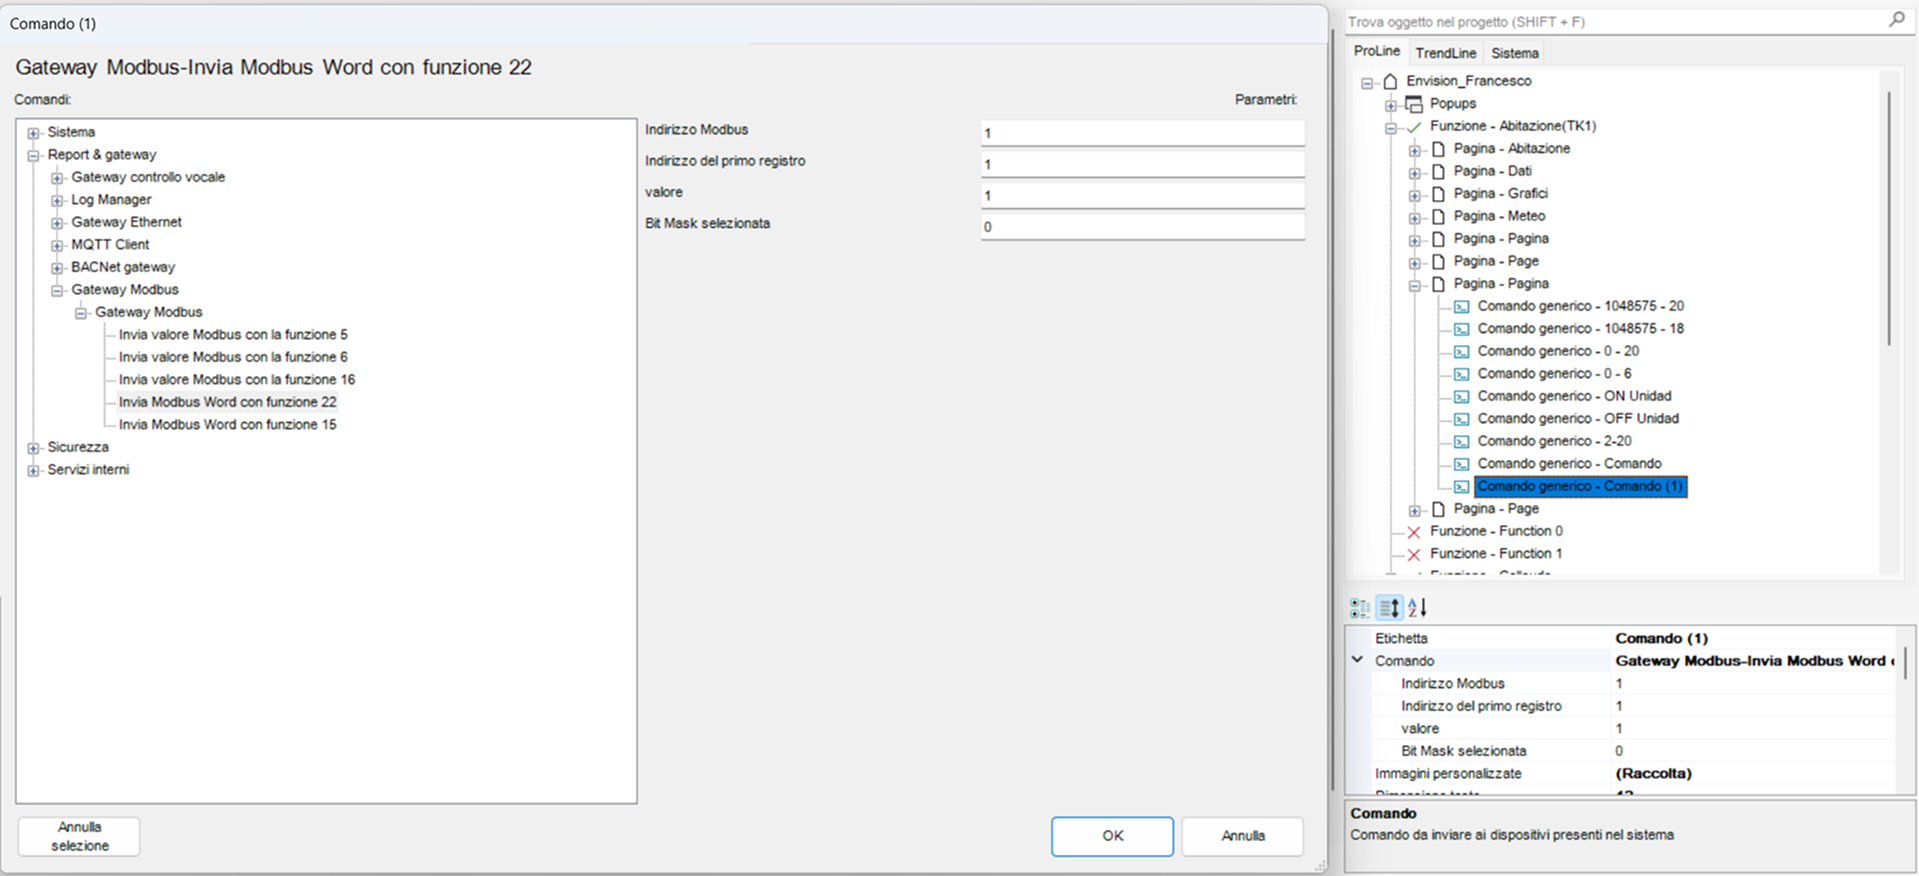Open the Sistema tab
This screenshot has width=1919, height=876.
coord(1514,53)
